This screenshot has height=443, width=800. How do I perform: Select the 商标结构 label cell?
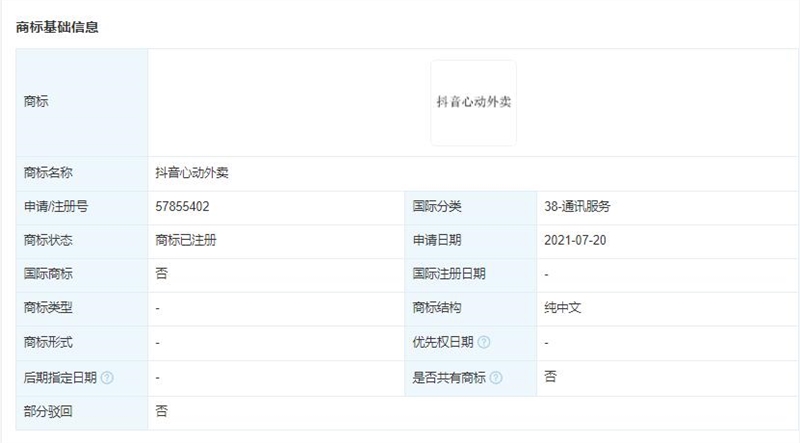tap(470, 308)
